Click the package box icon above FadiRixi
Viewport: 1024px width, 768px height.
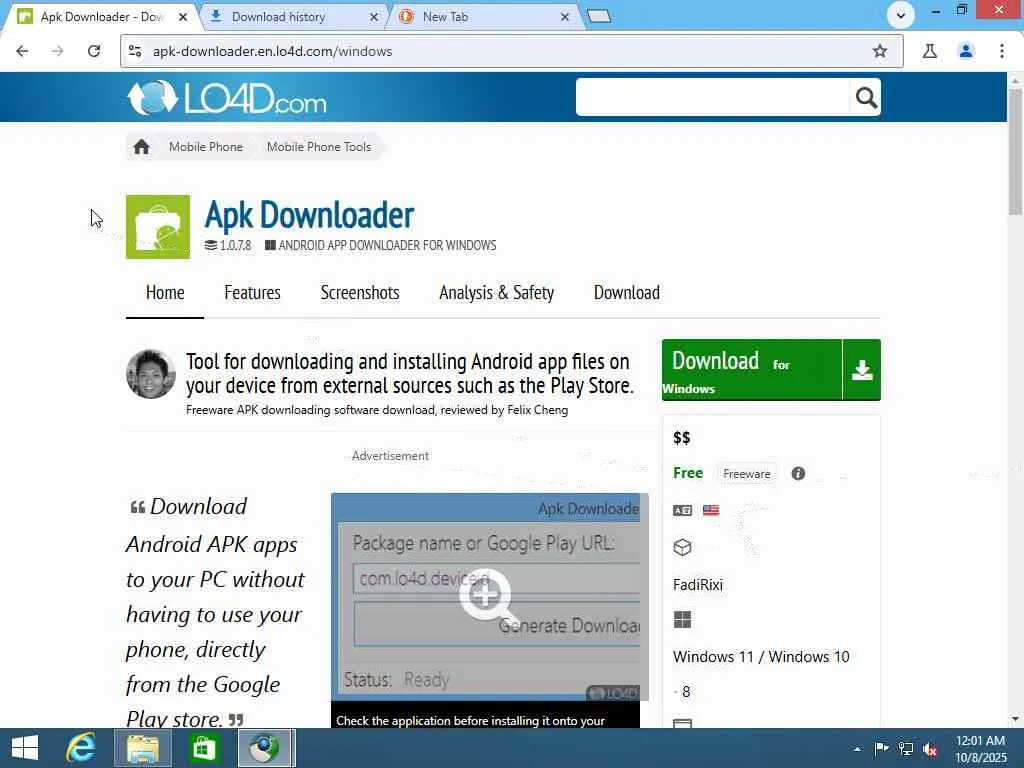[682, 547]
